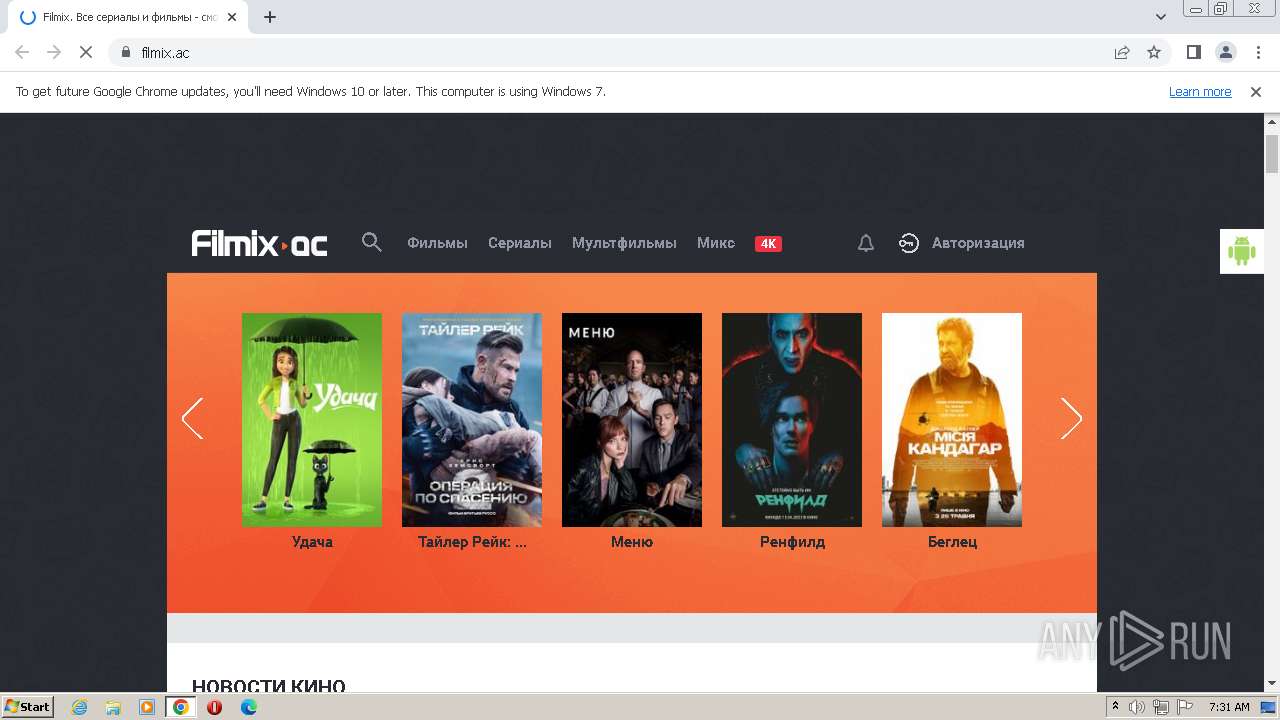Show notifications bell icon
This screenshot has height=720, width=1280.
pyautogui.click(x=866, y=243)
